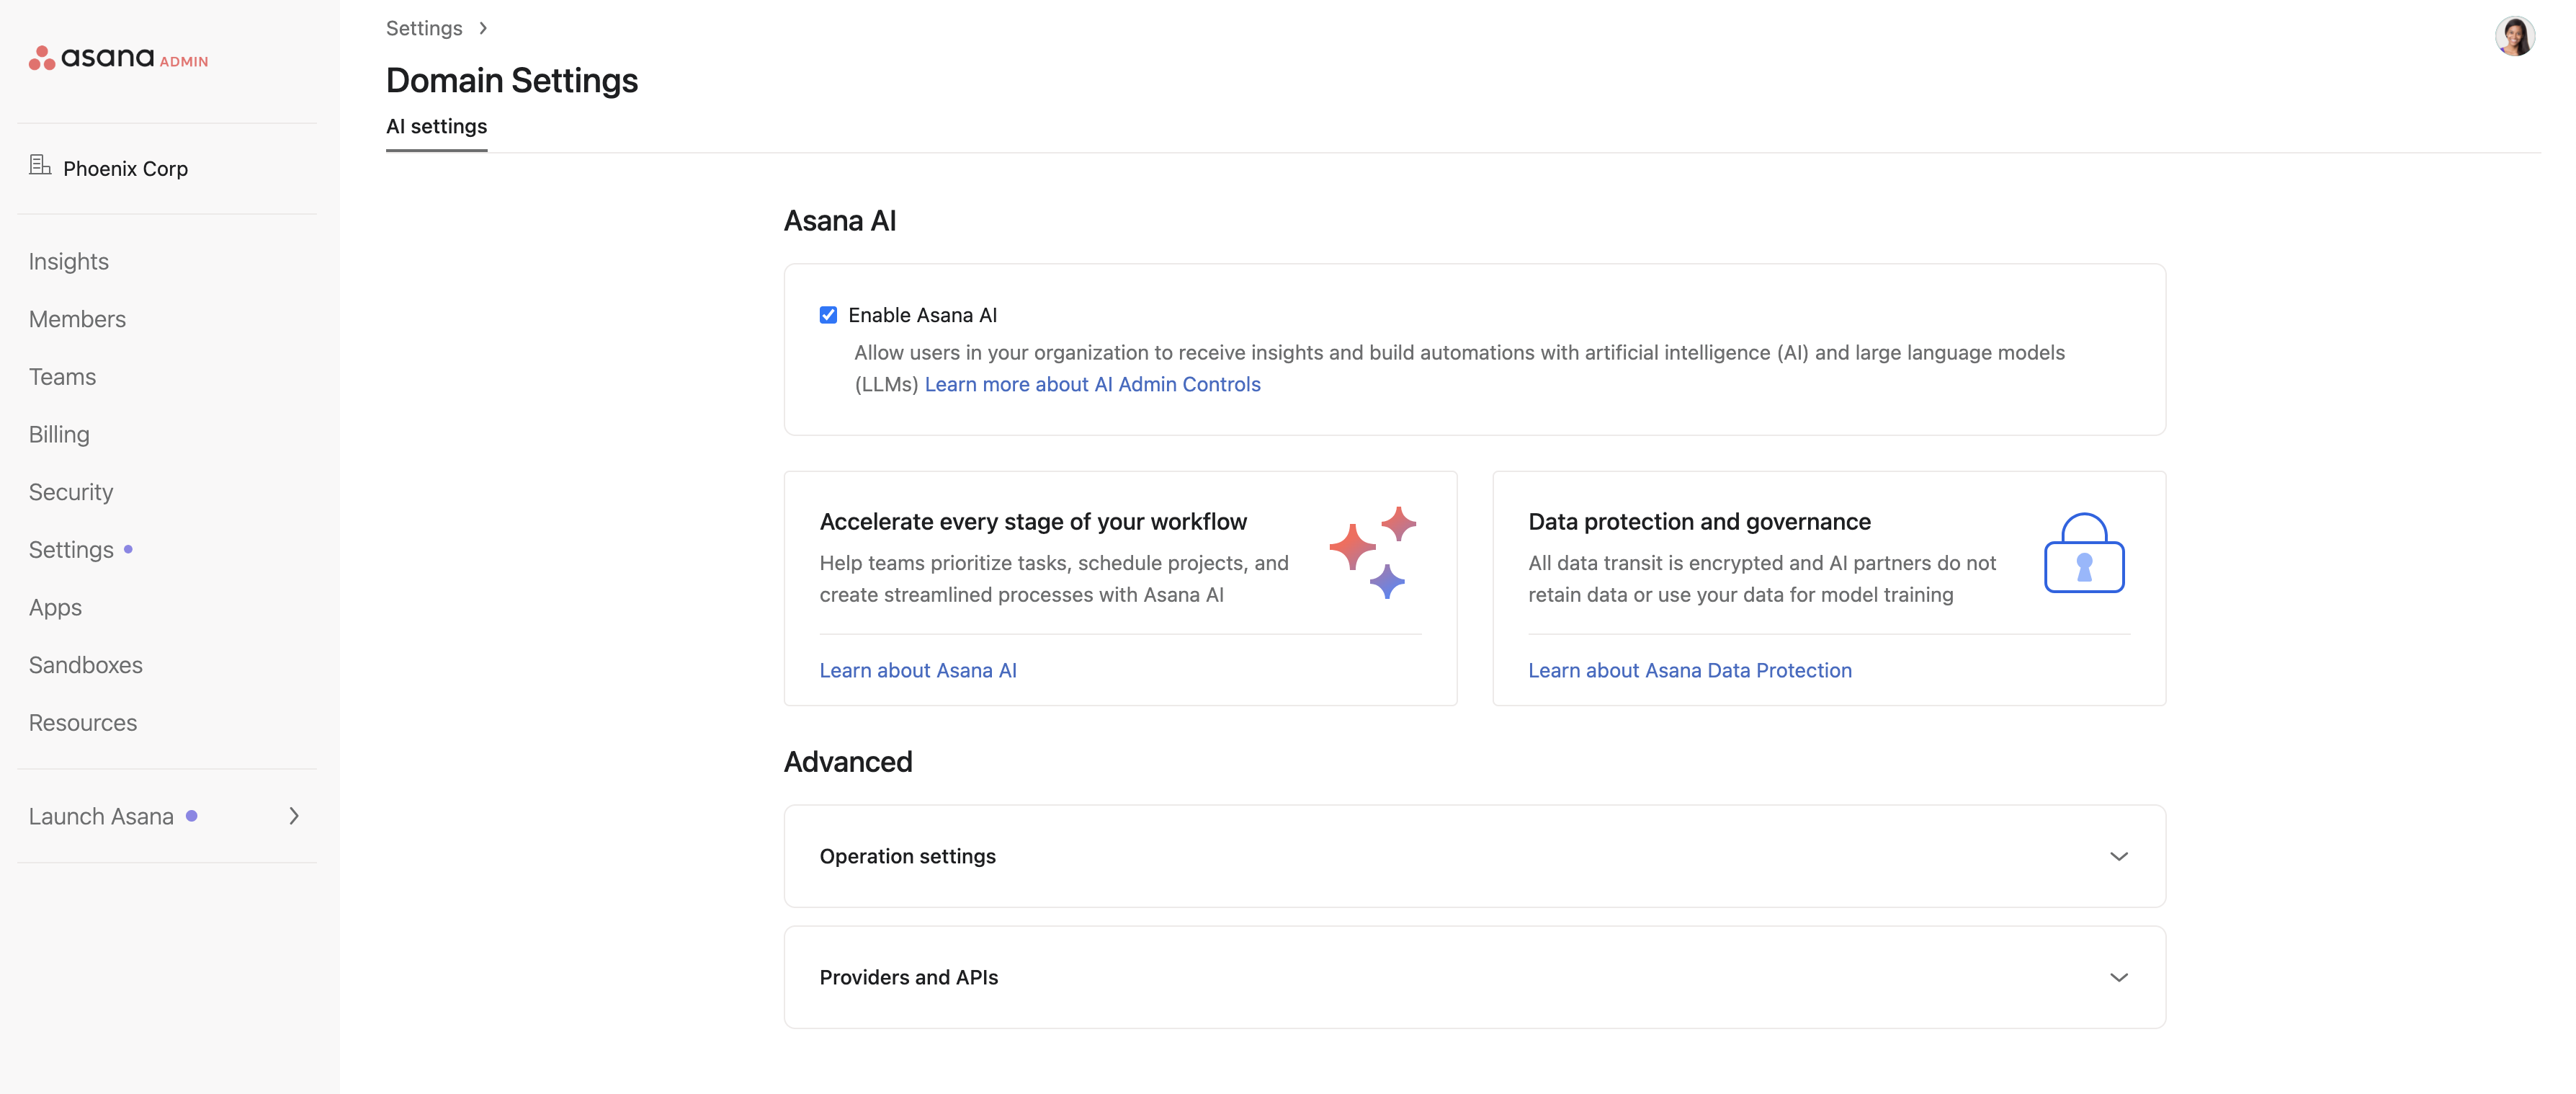Click the Settings breadcrumb label
This screenshot has width=2576, height=1094.
423,28
